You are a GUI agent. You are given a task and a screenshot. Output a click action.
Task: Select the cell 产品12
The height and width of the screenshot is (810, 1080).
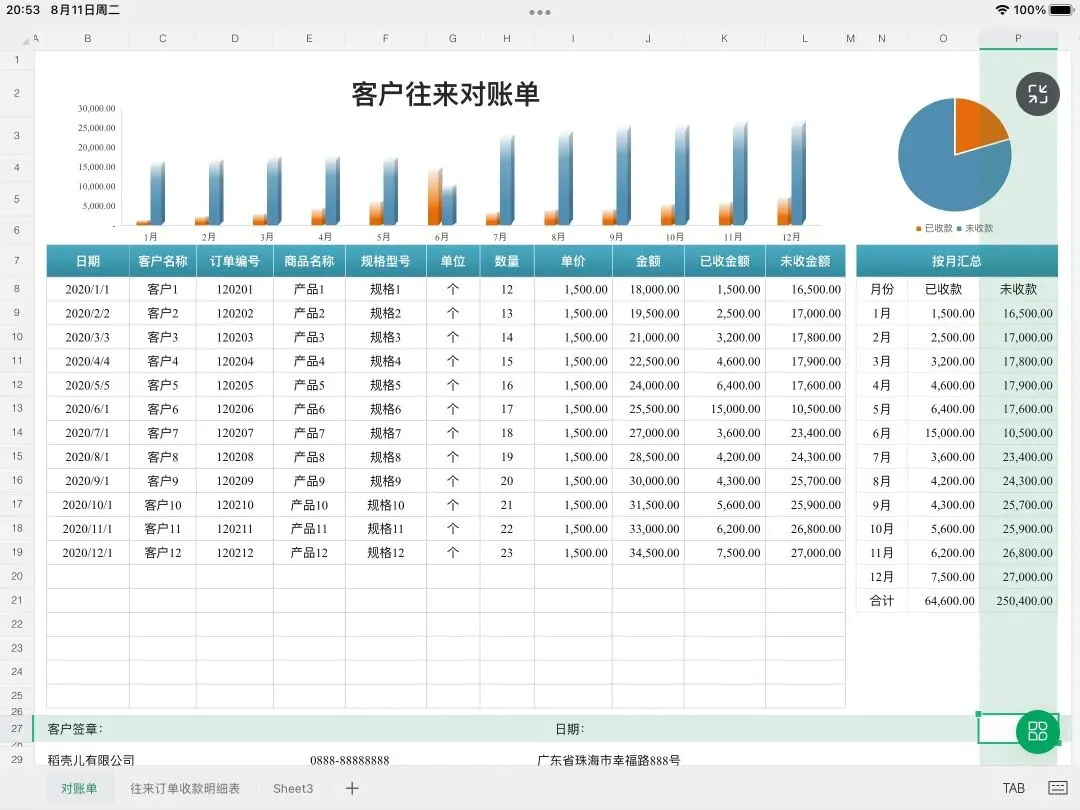pos(309,552)
